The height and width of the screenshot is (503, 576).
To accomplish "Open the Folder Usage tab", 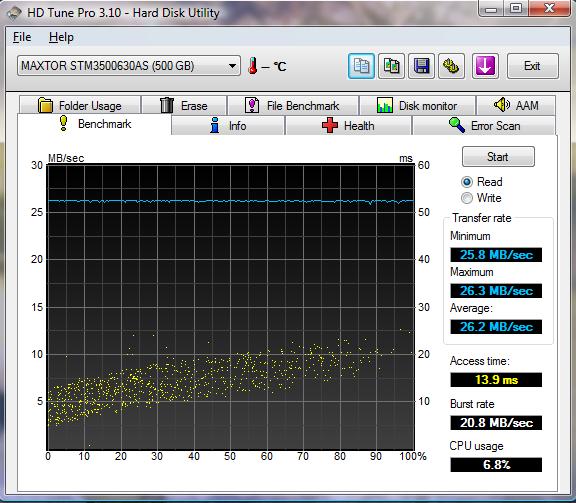I will [80, 106].
